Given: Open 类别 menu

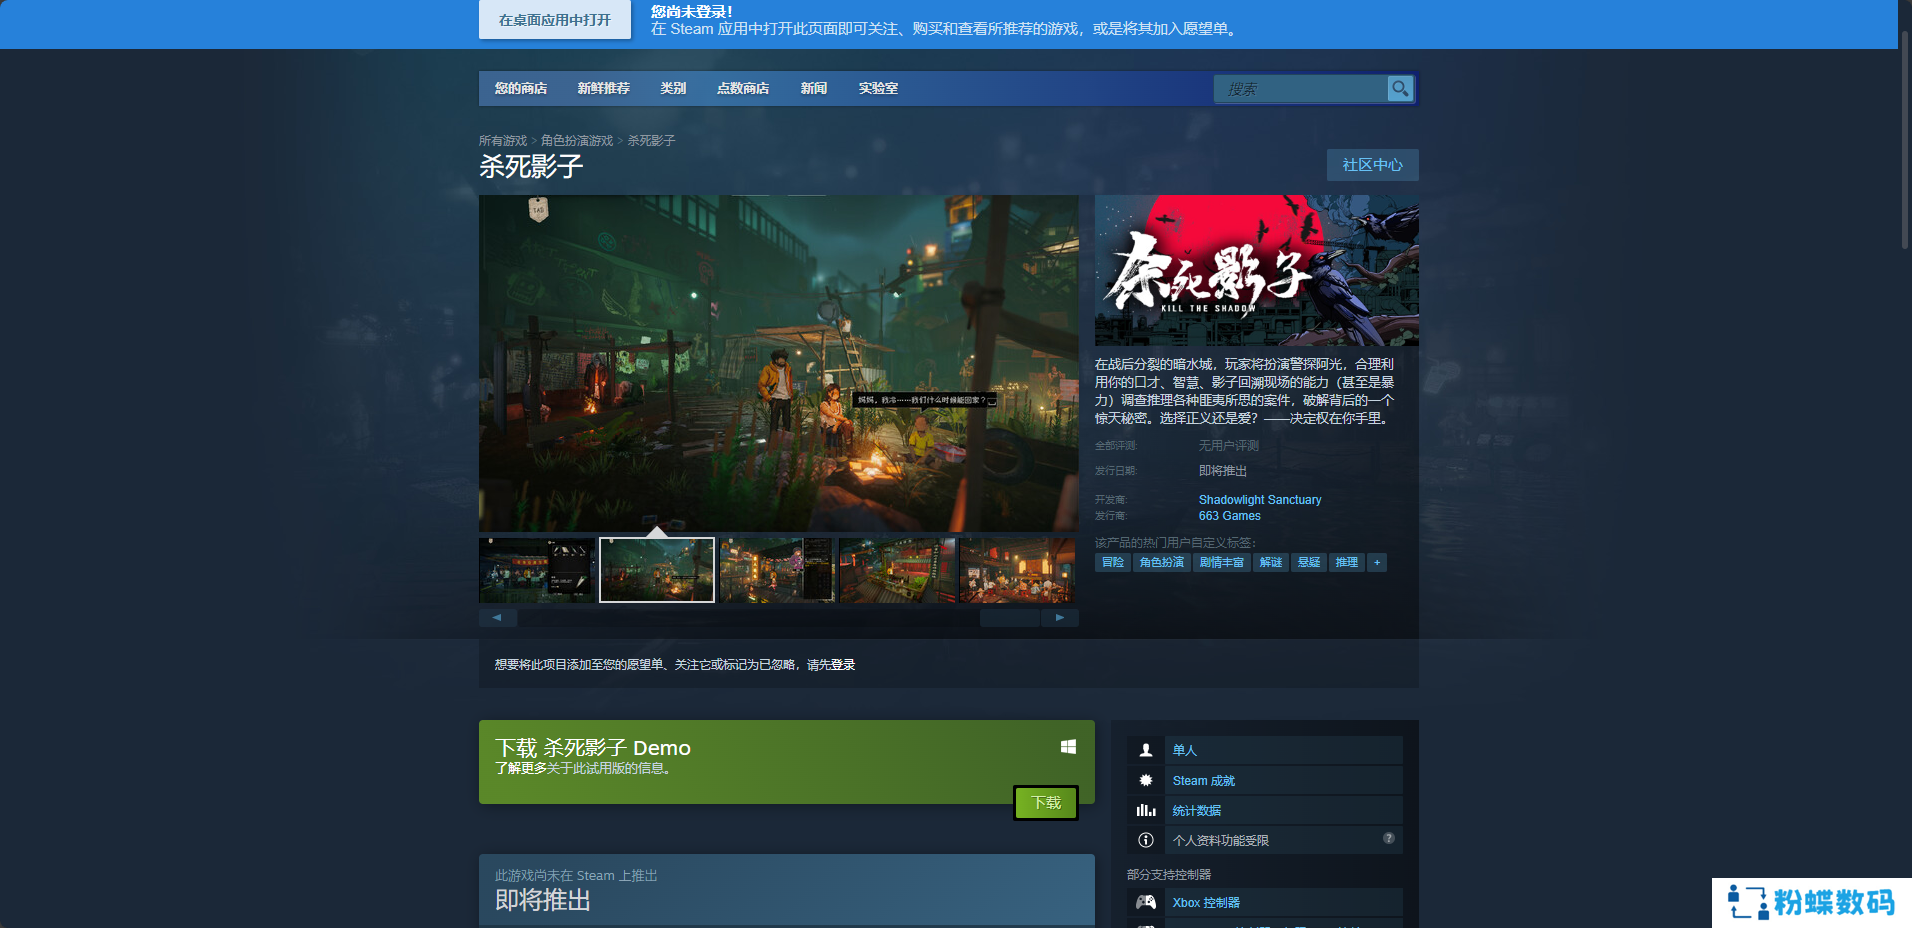Looking at the screenshot, I should (673, 88).
